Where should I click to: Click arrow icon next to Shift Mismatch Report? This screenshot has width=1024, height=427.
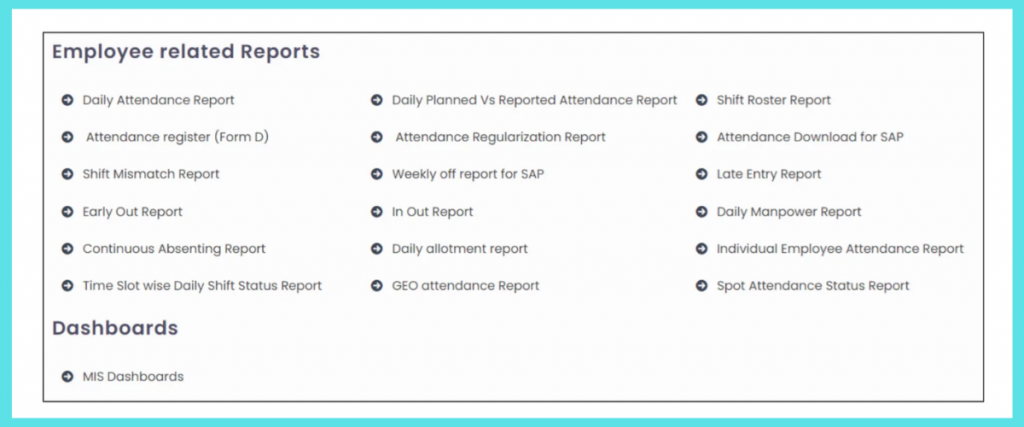click(67, 174)
